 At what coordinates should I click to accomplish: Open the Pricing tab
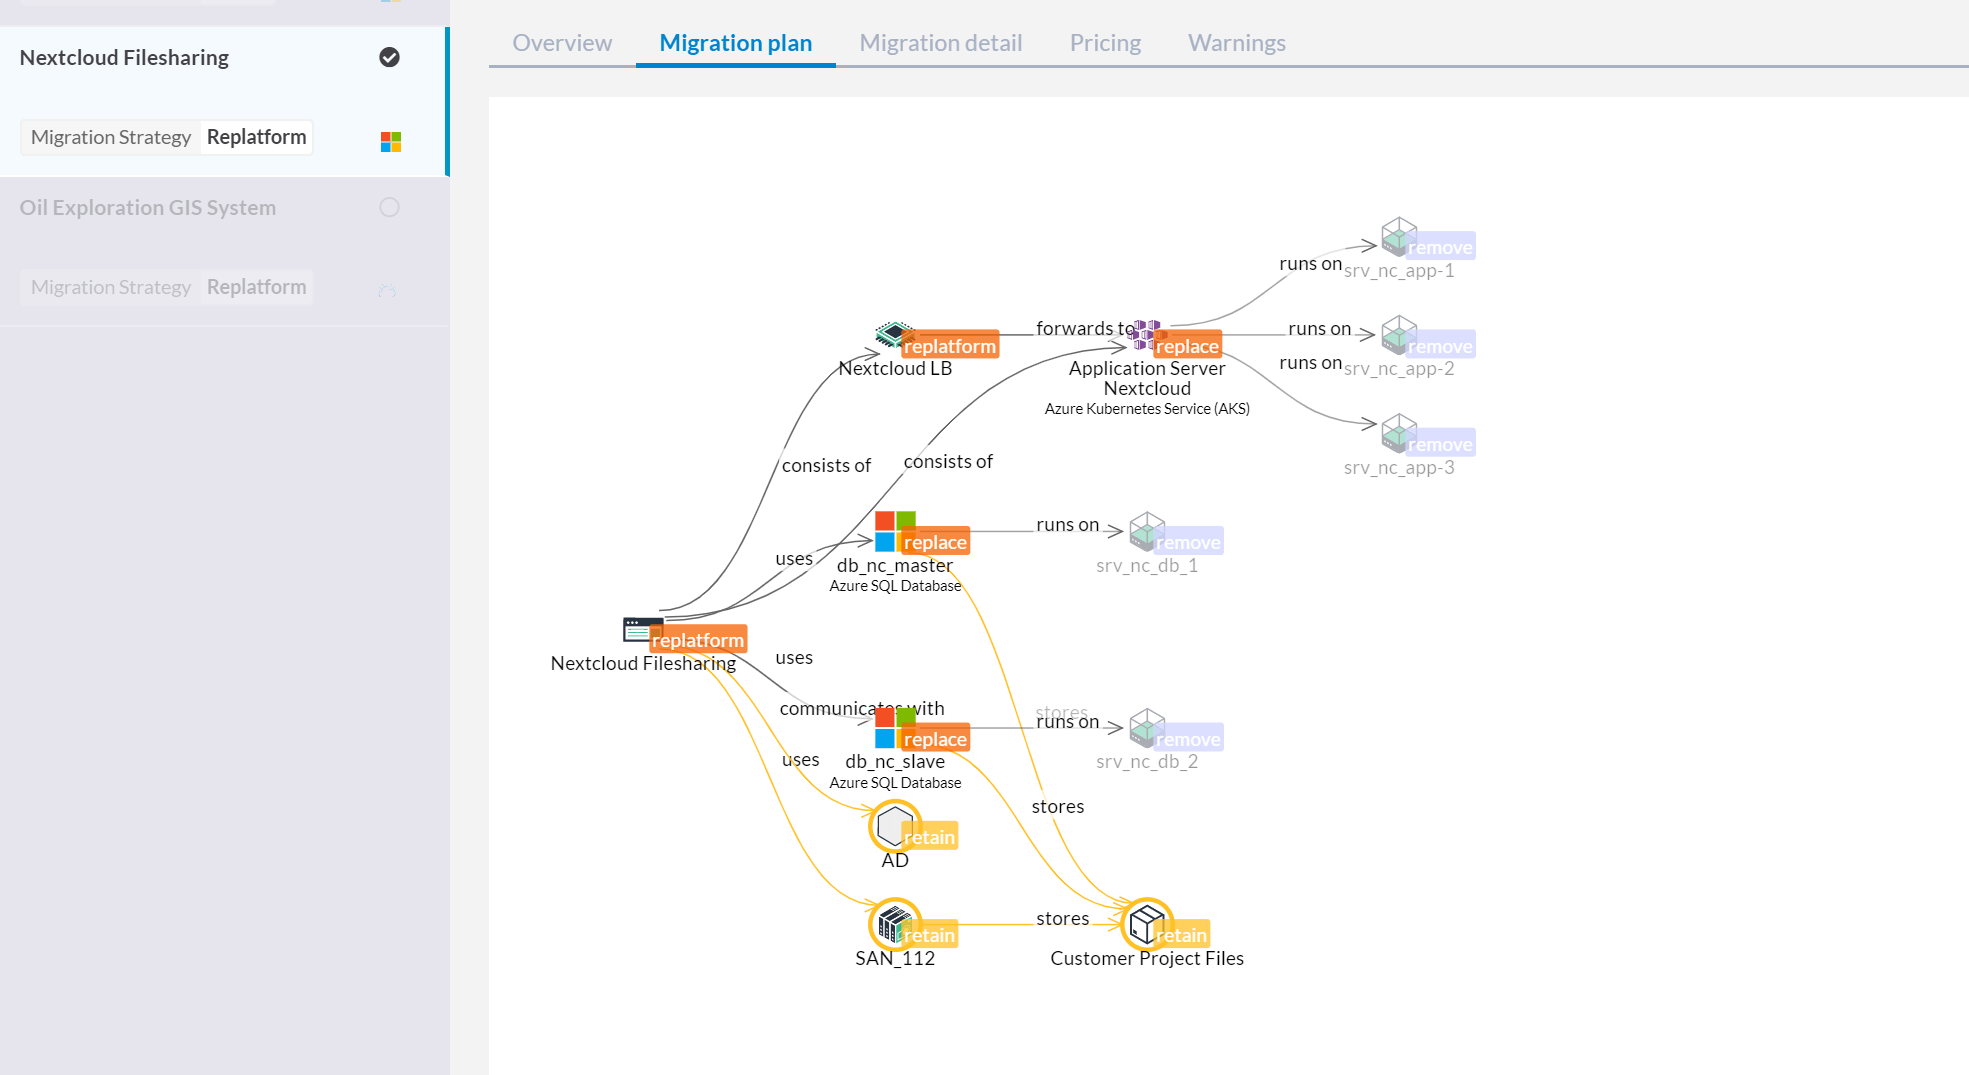tap(1105, 43)
